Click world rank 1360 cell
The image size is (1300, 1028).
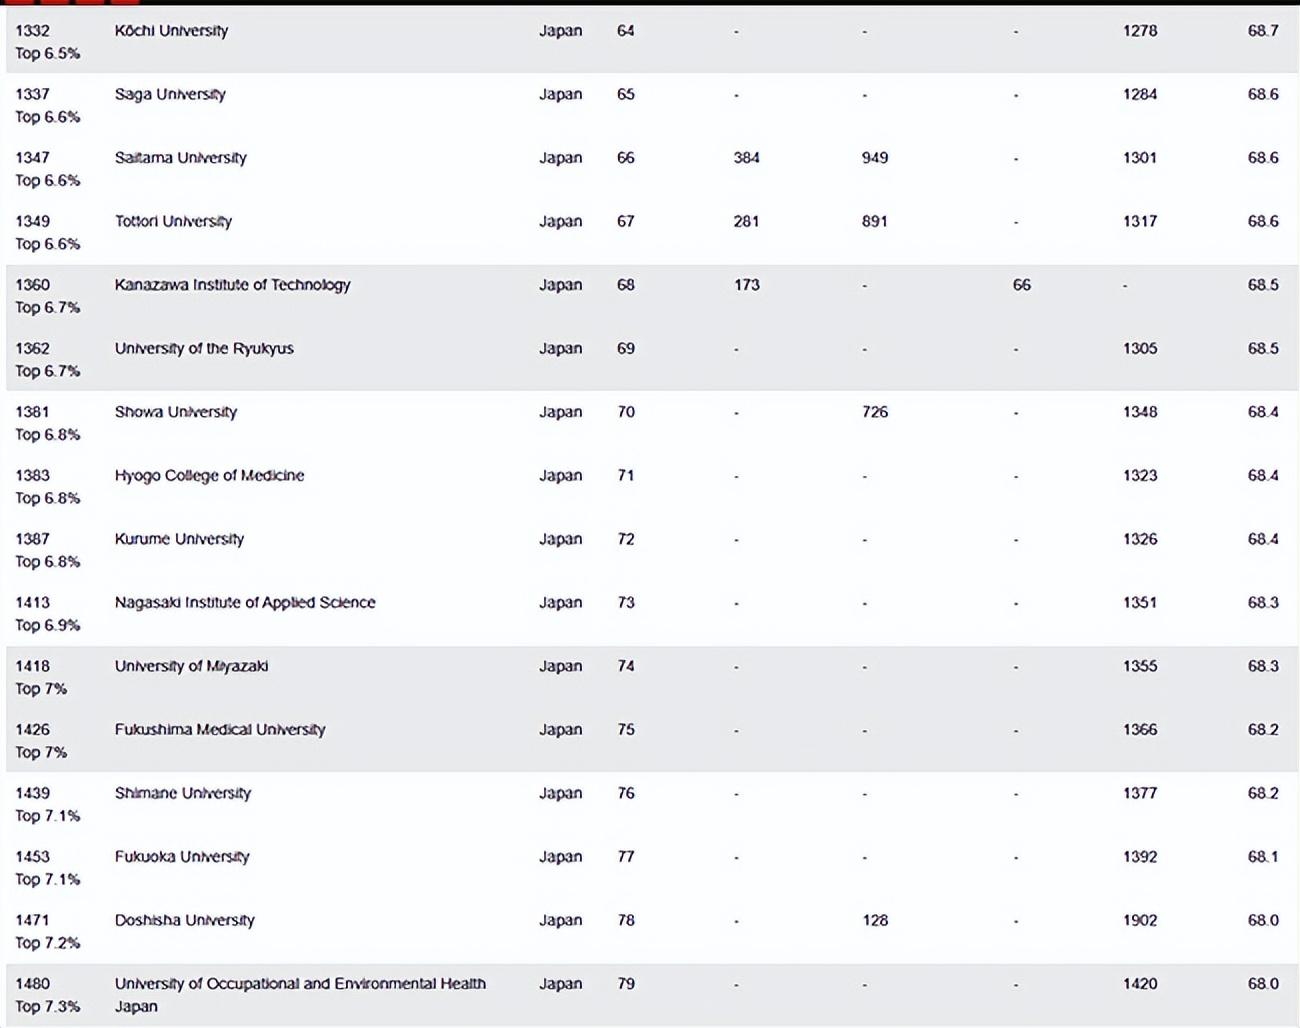[32, 285]
